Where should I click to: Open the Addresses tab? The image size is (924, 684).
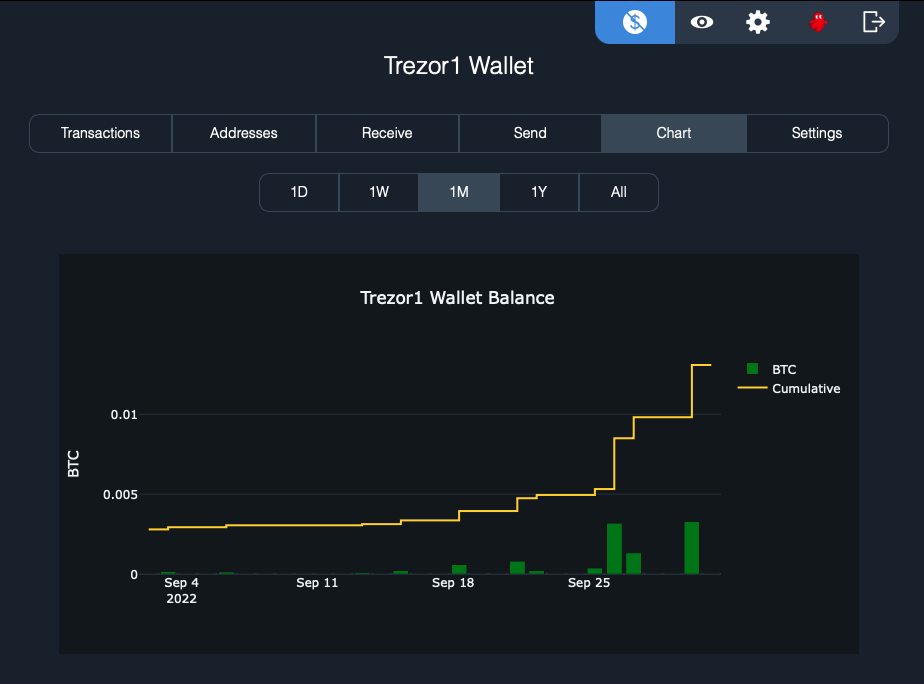243,132
